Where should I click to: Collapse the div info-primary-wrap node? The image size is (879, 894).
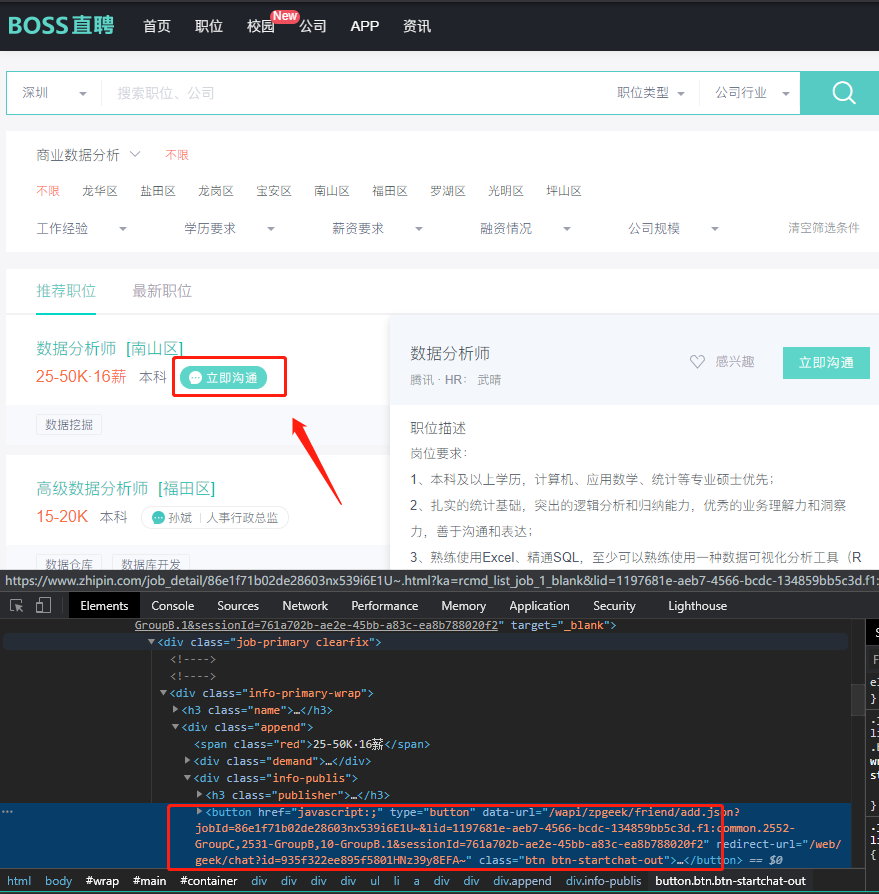[x=164, y=693]
